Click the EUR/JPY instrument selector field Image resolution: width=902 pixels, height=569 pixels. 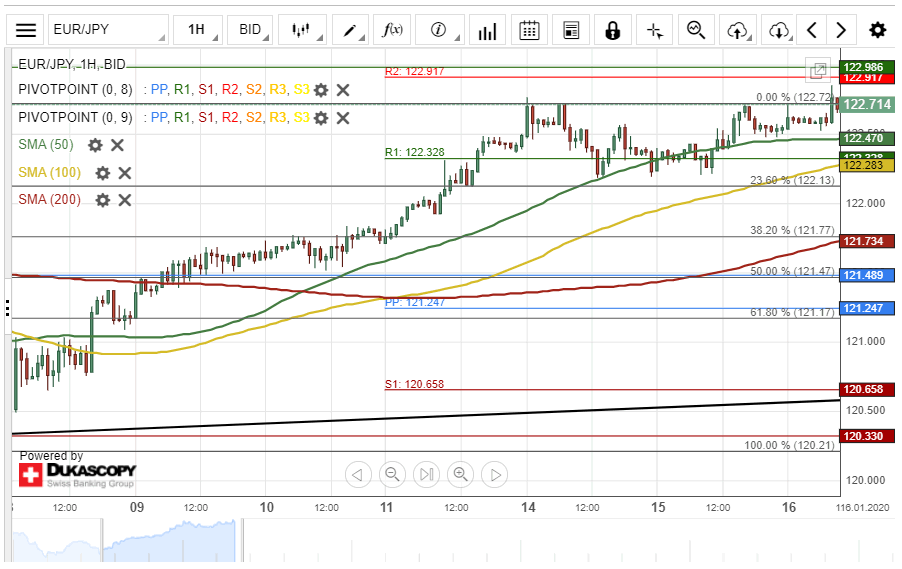108,30
